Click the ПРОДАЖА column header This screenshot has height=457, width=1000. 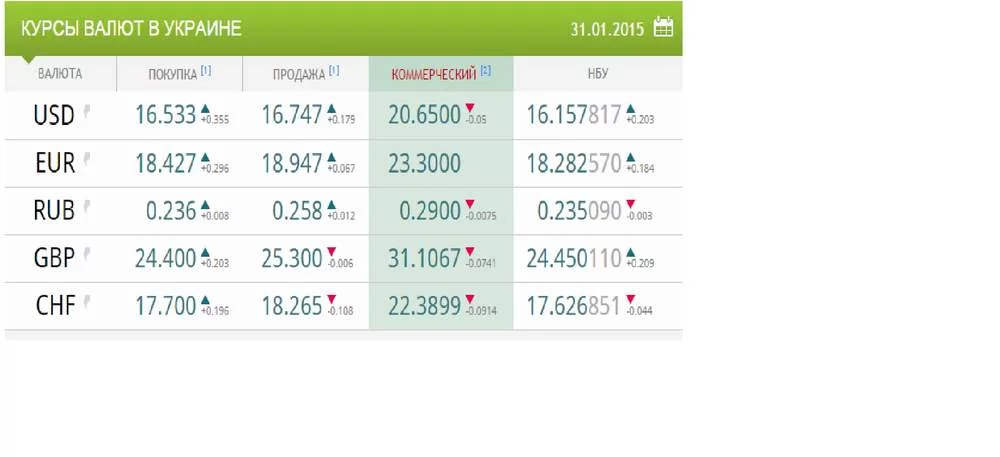(x=298, y=74)
